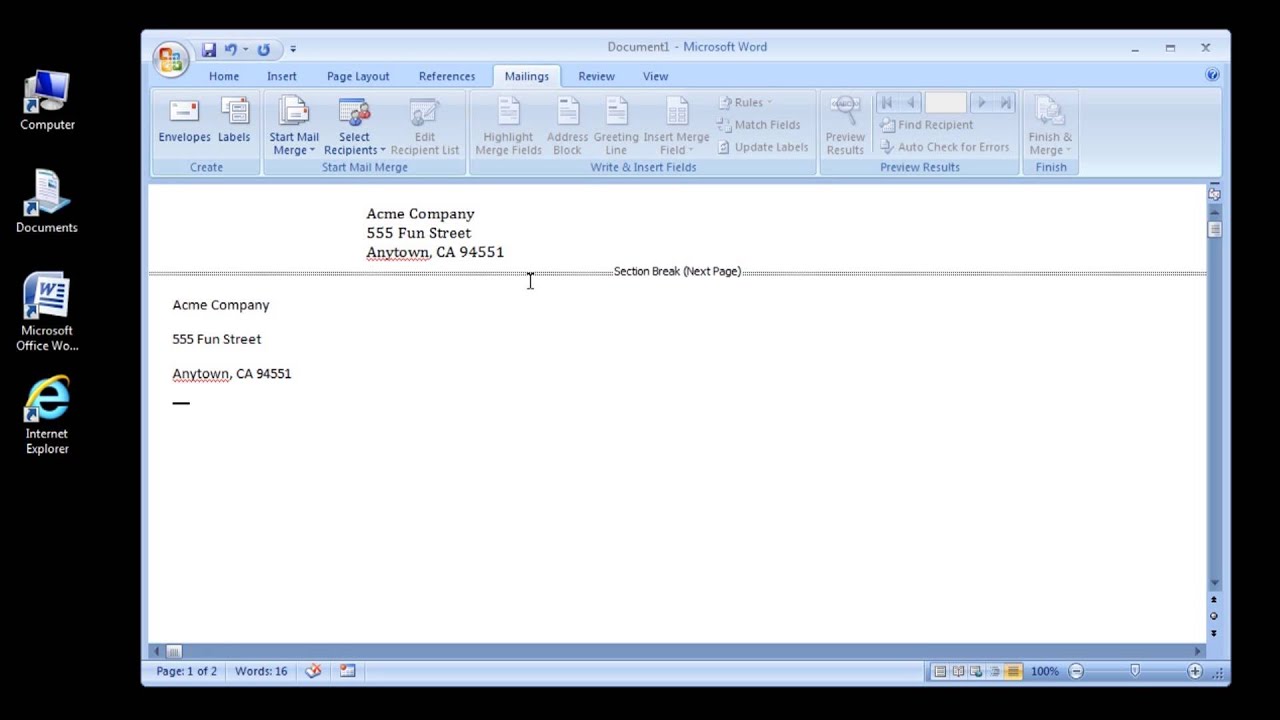Switch to Web Layout view
This screenshot has height=720, width=1280.
click(x=976, y=672)
